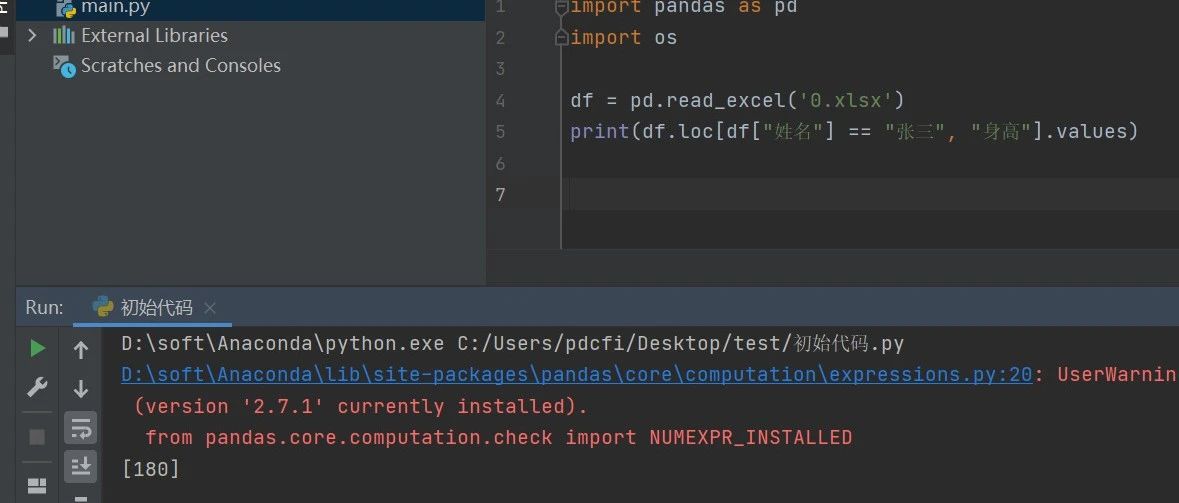Close the 初始代码 Run tab
The image size is (1179, 503).
(210, 308)
